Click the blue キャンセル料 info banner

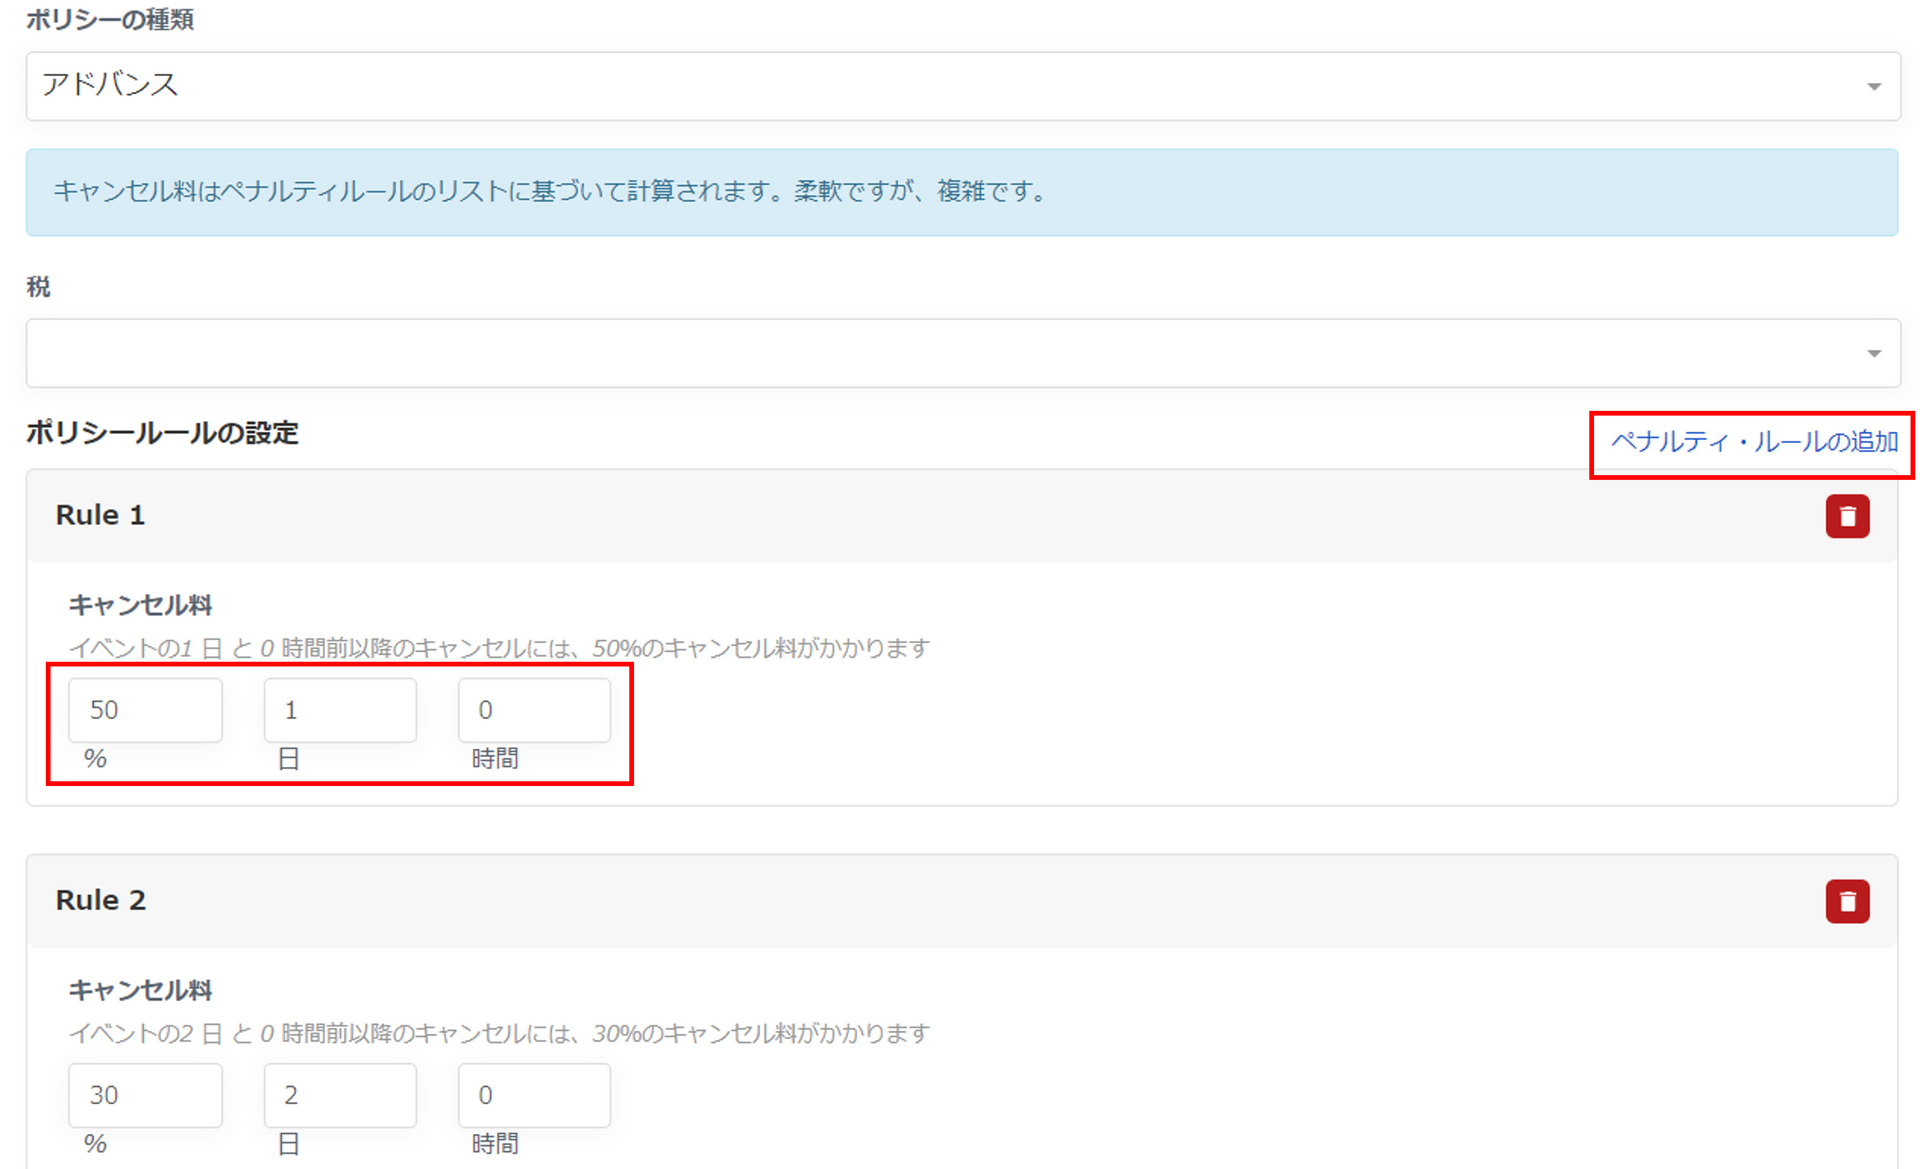pos(960,192)
